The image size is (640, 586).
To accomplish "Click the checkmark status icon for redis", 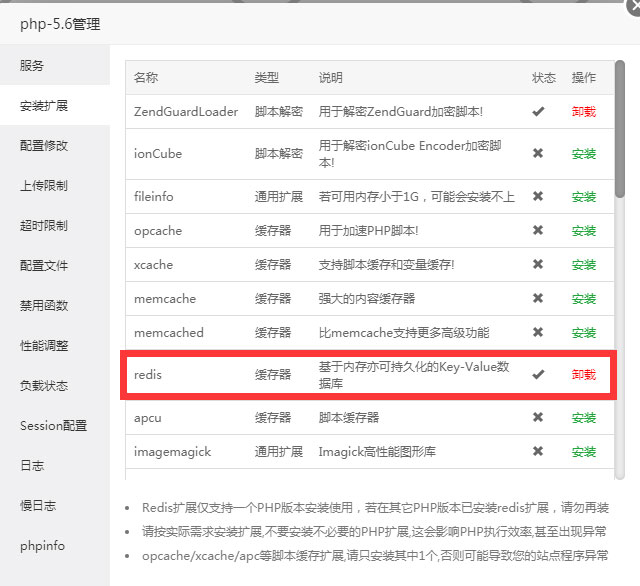I will pos(538,375).
